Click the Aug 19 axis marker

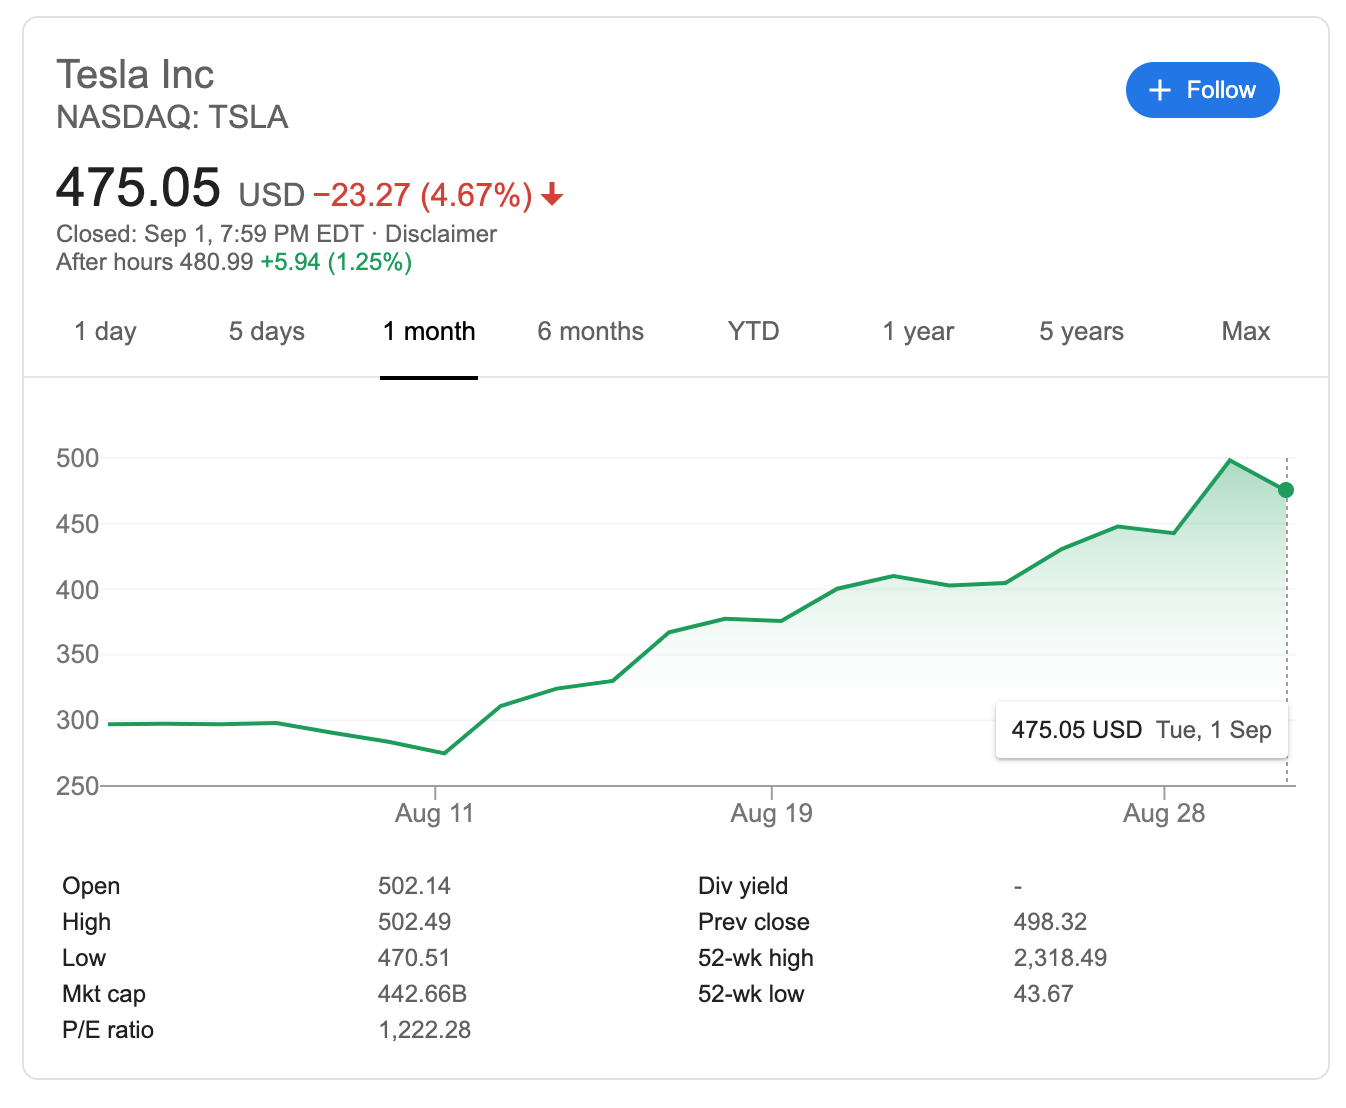(x=771, y=813)
